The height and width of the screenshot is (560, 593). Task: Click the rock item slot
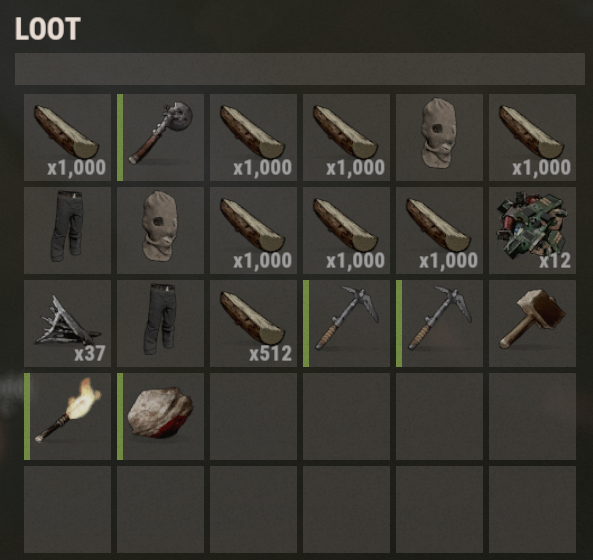[160, 416]
